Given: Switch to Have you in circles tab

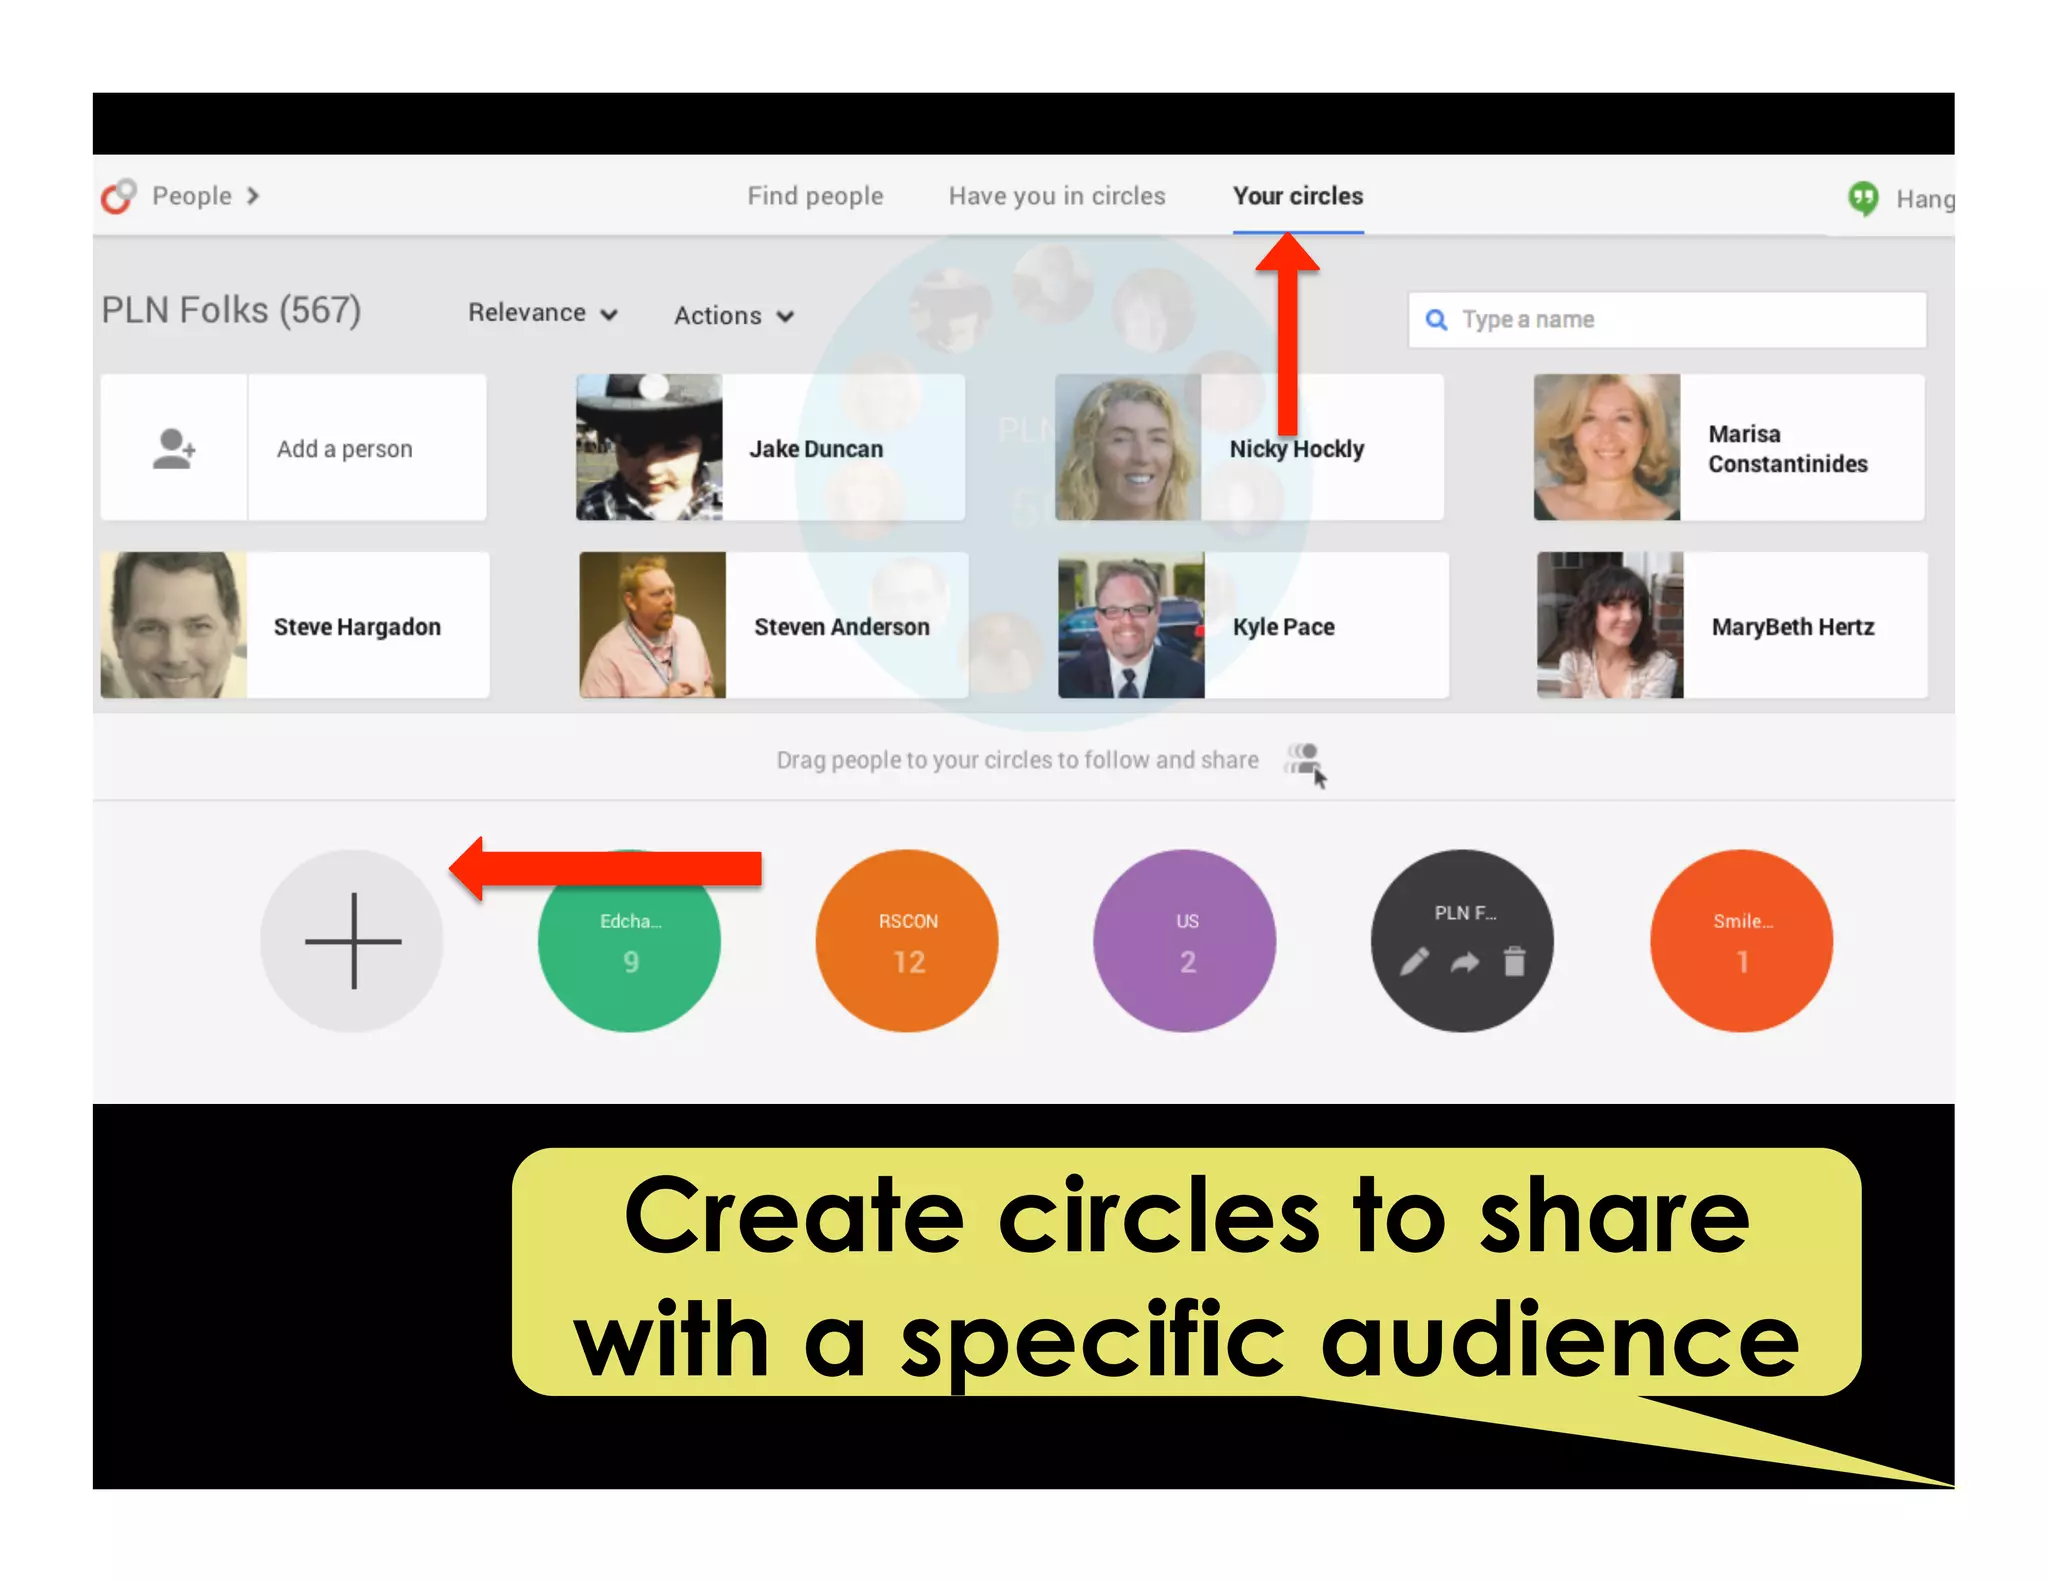Looking at the screenshot, I should (1057, 196).
